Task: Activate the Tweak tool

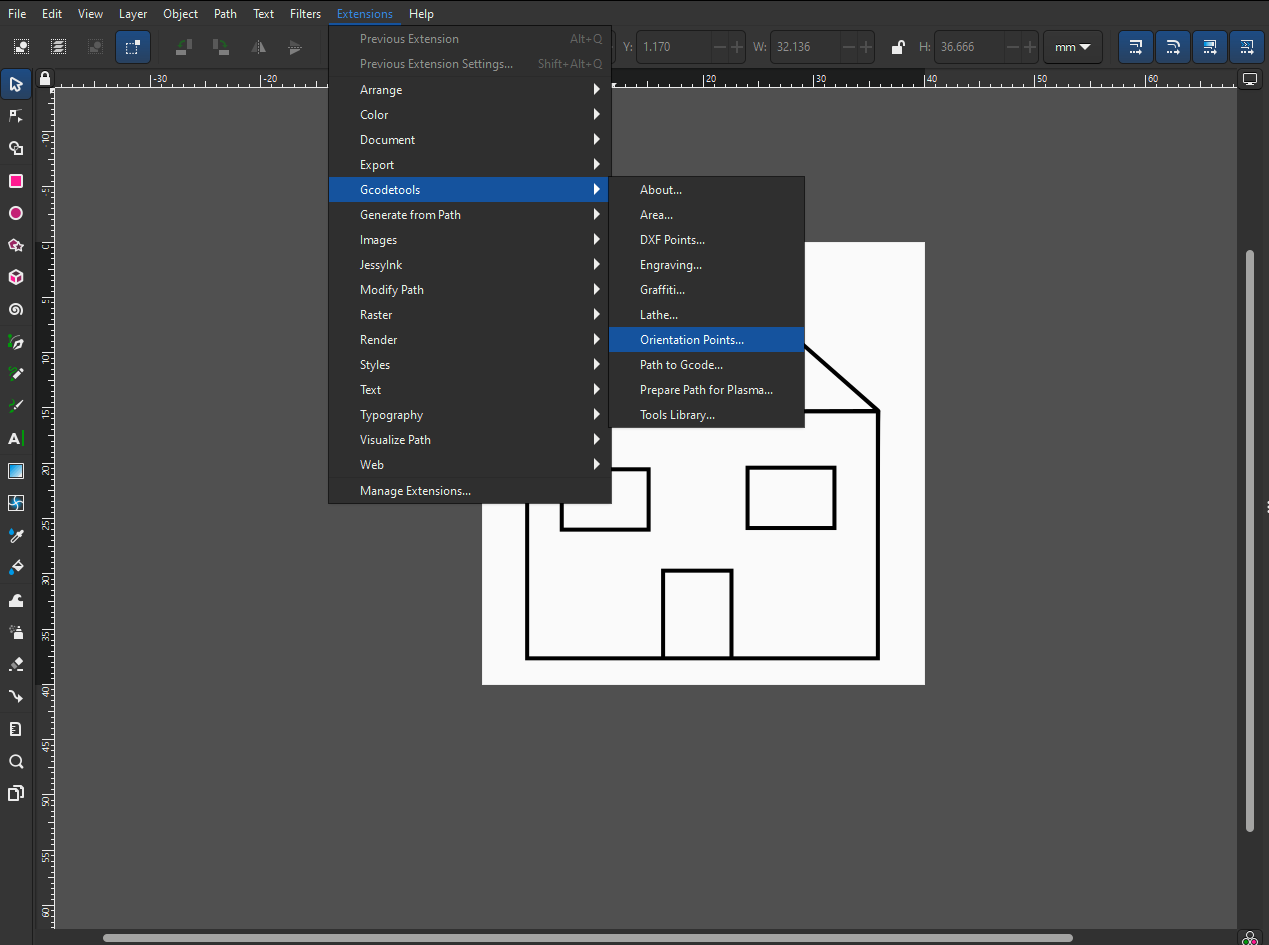Action: 16,600
